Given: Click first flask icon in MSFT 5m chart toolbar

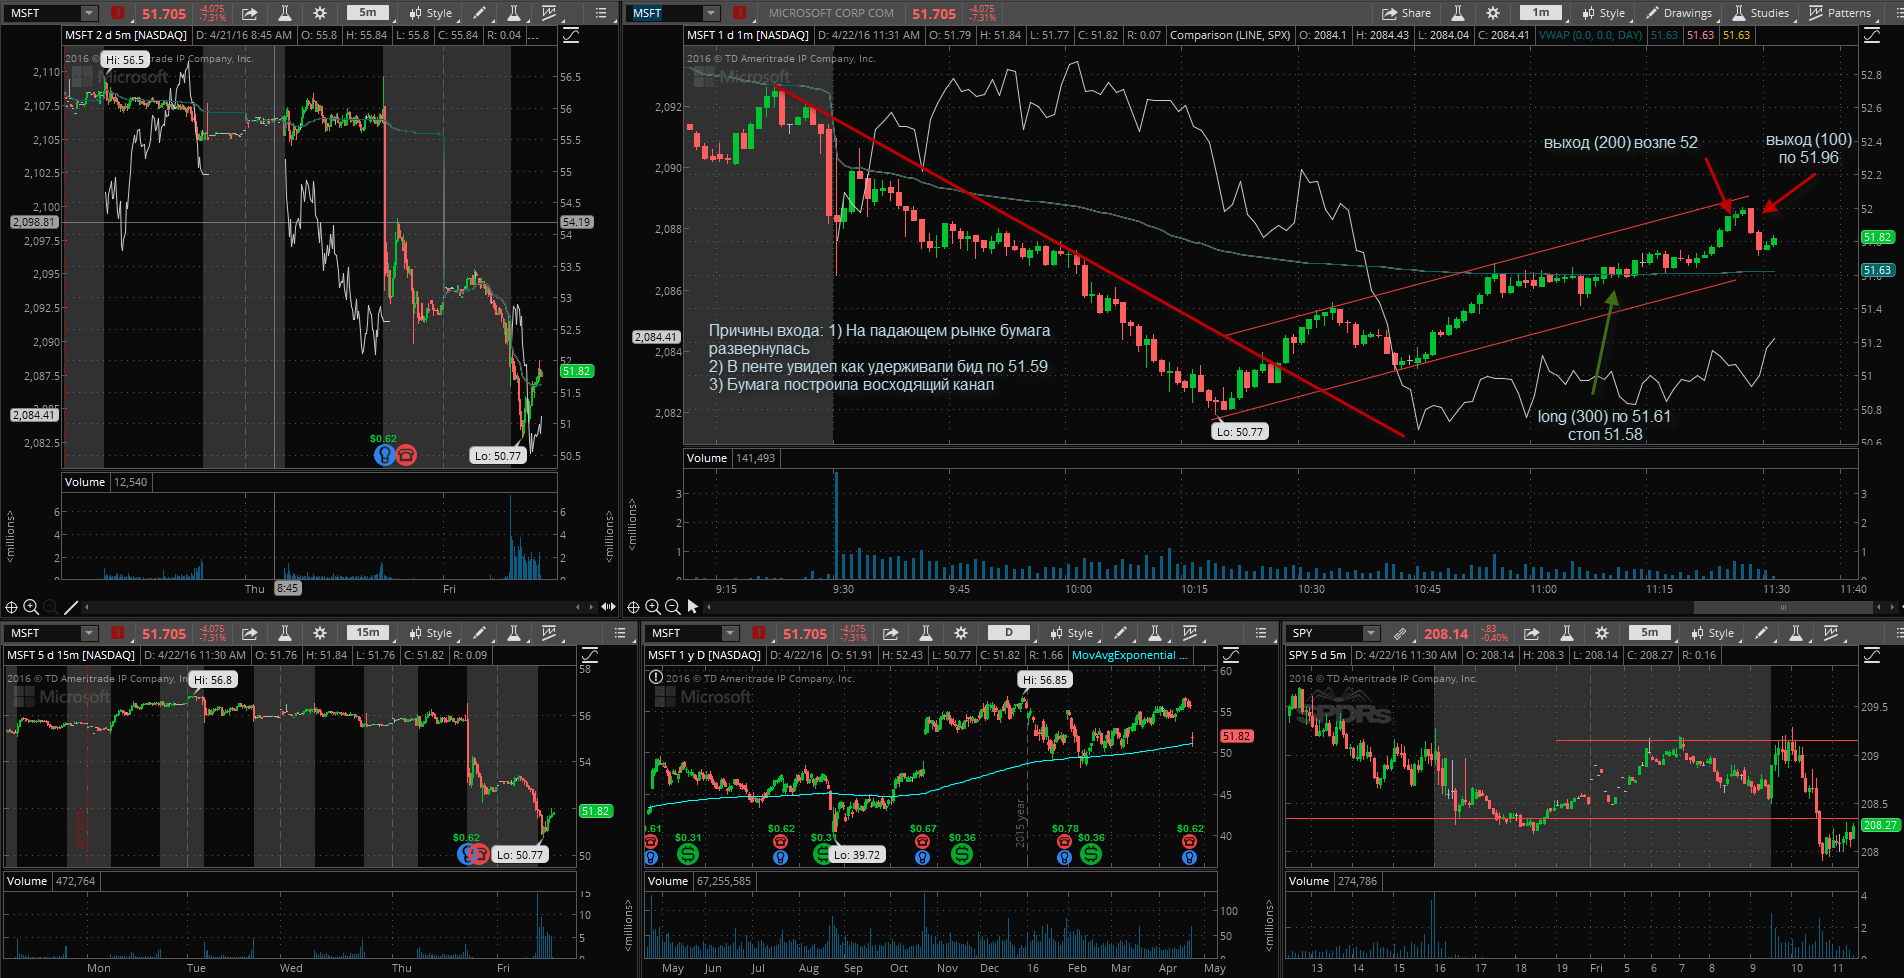Looking at the screenshot, I should (285, 13).
